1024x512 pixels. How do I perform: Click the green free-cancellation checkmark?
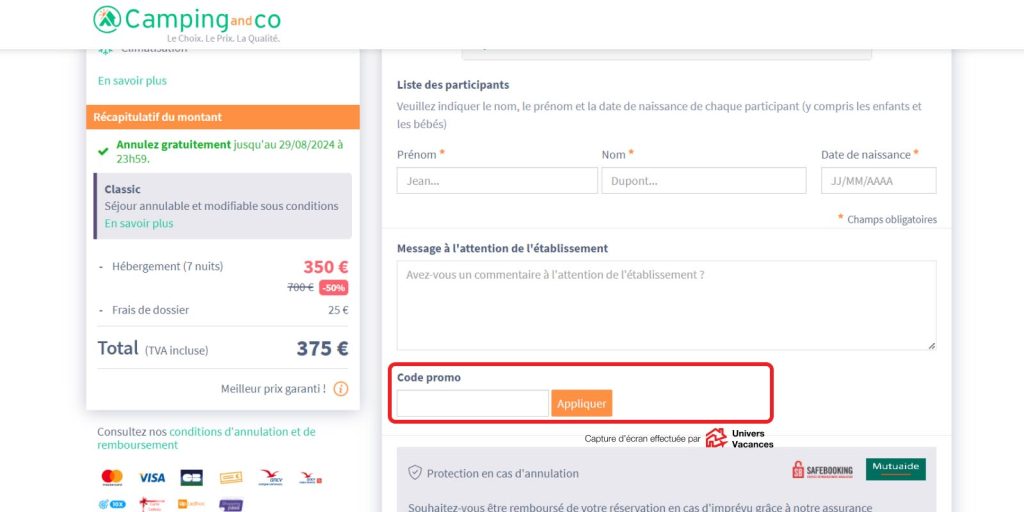[x=103, y=151]
